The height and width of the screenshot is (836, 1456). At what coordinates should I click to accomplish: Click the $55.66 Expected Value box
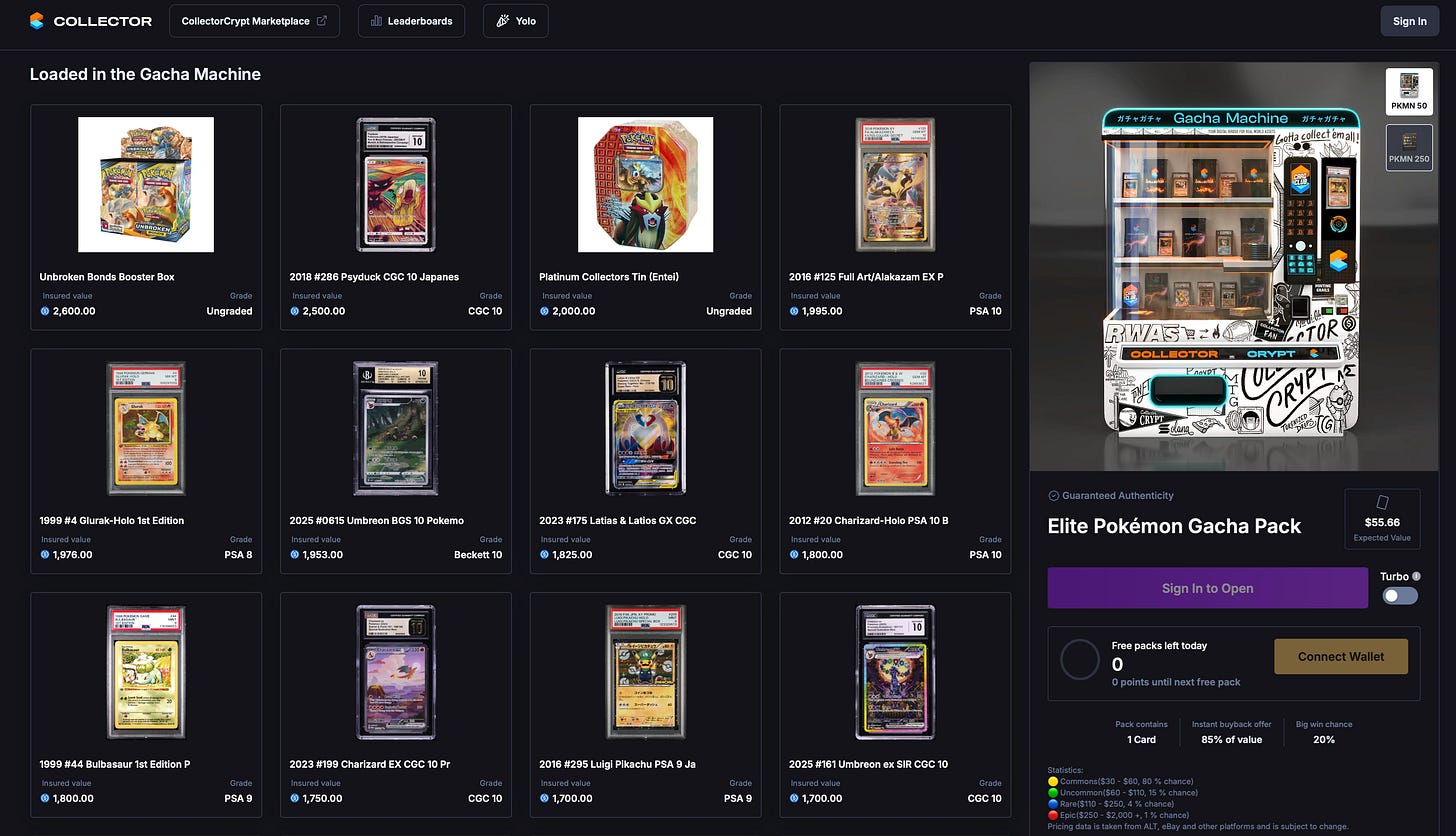1383,518
